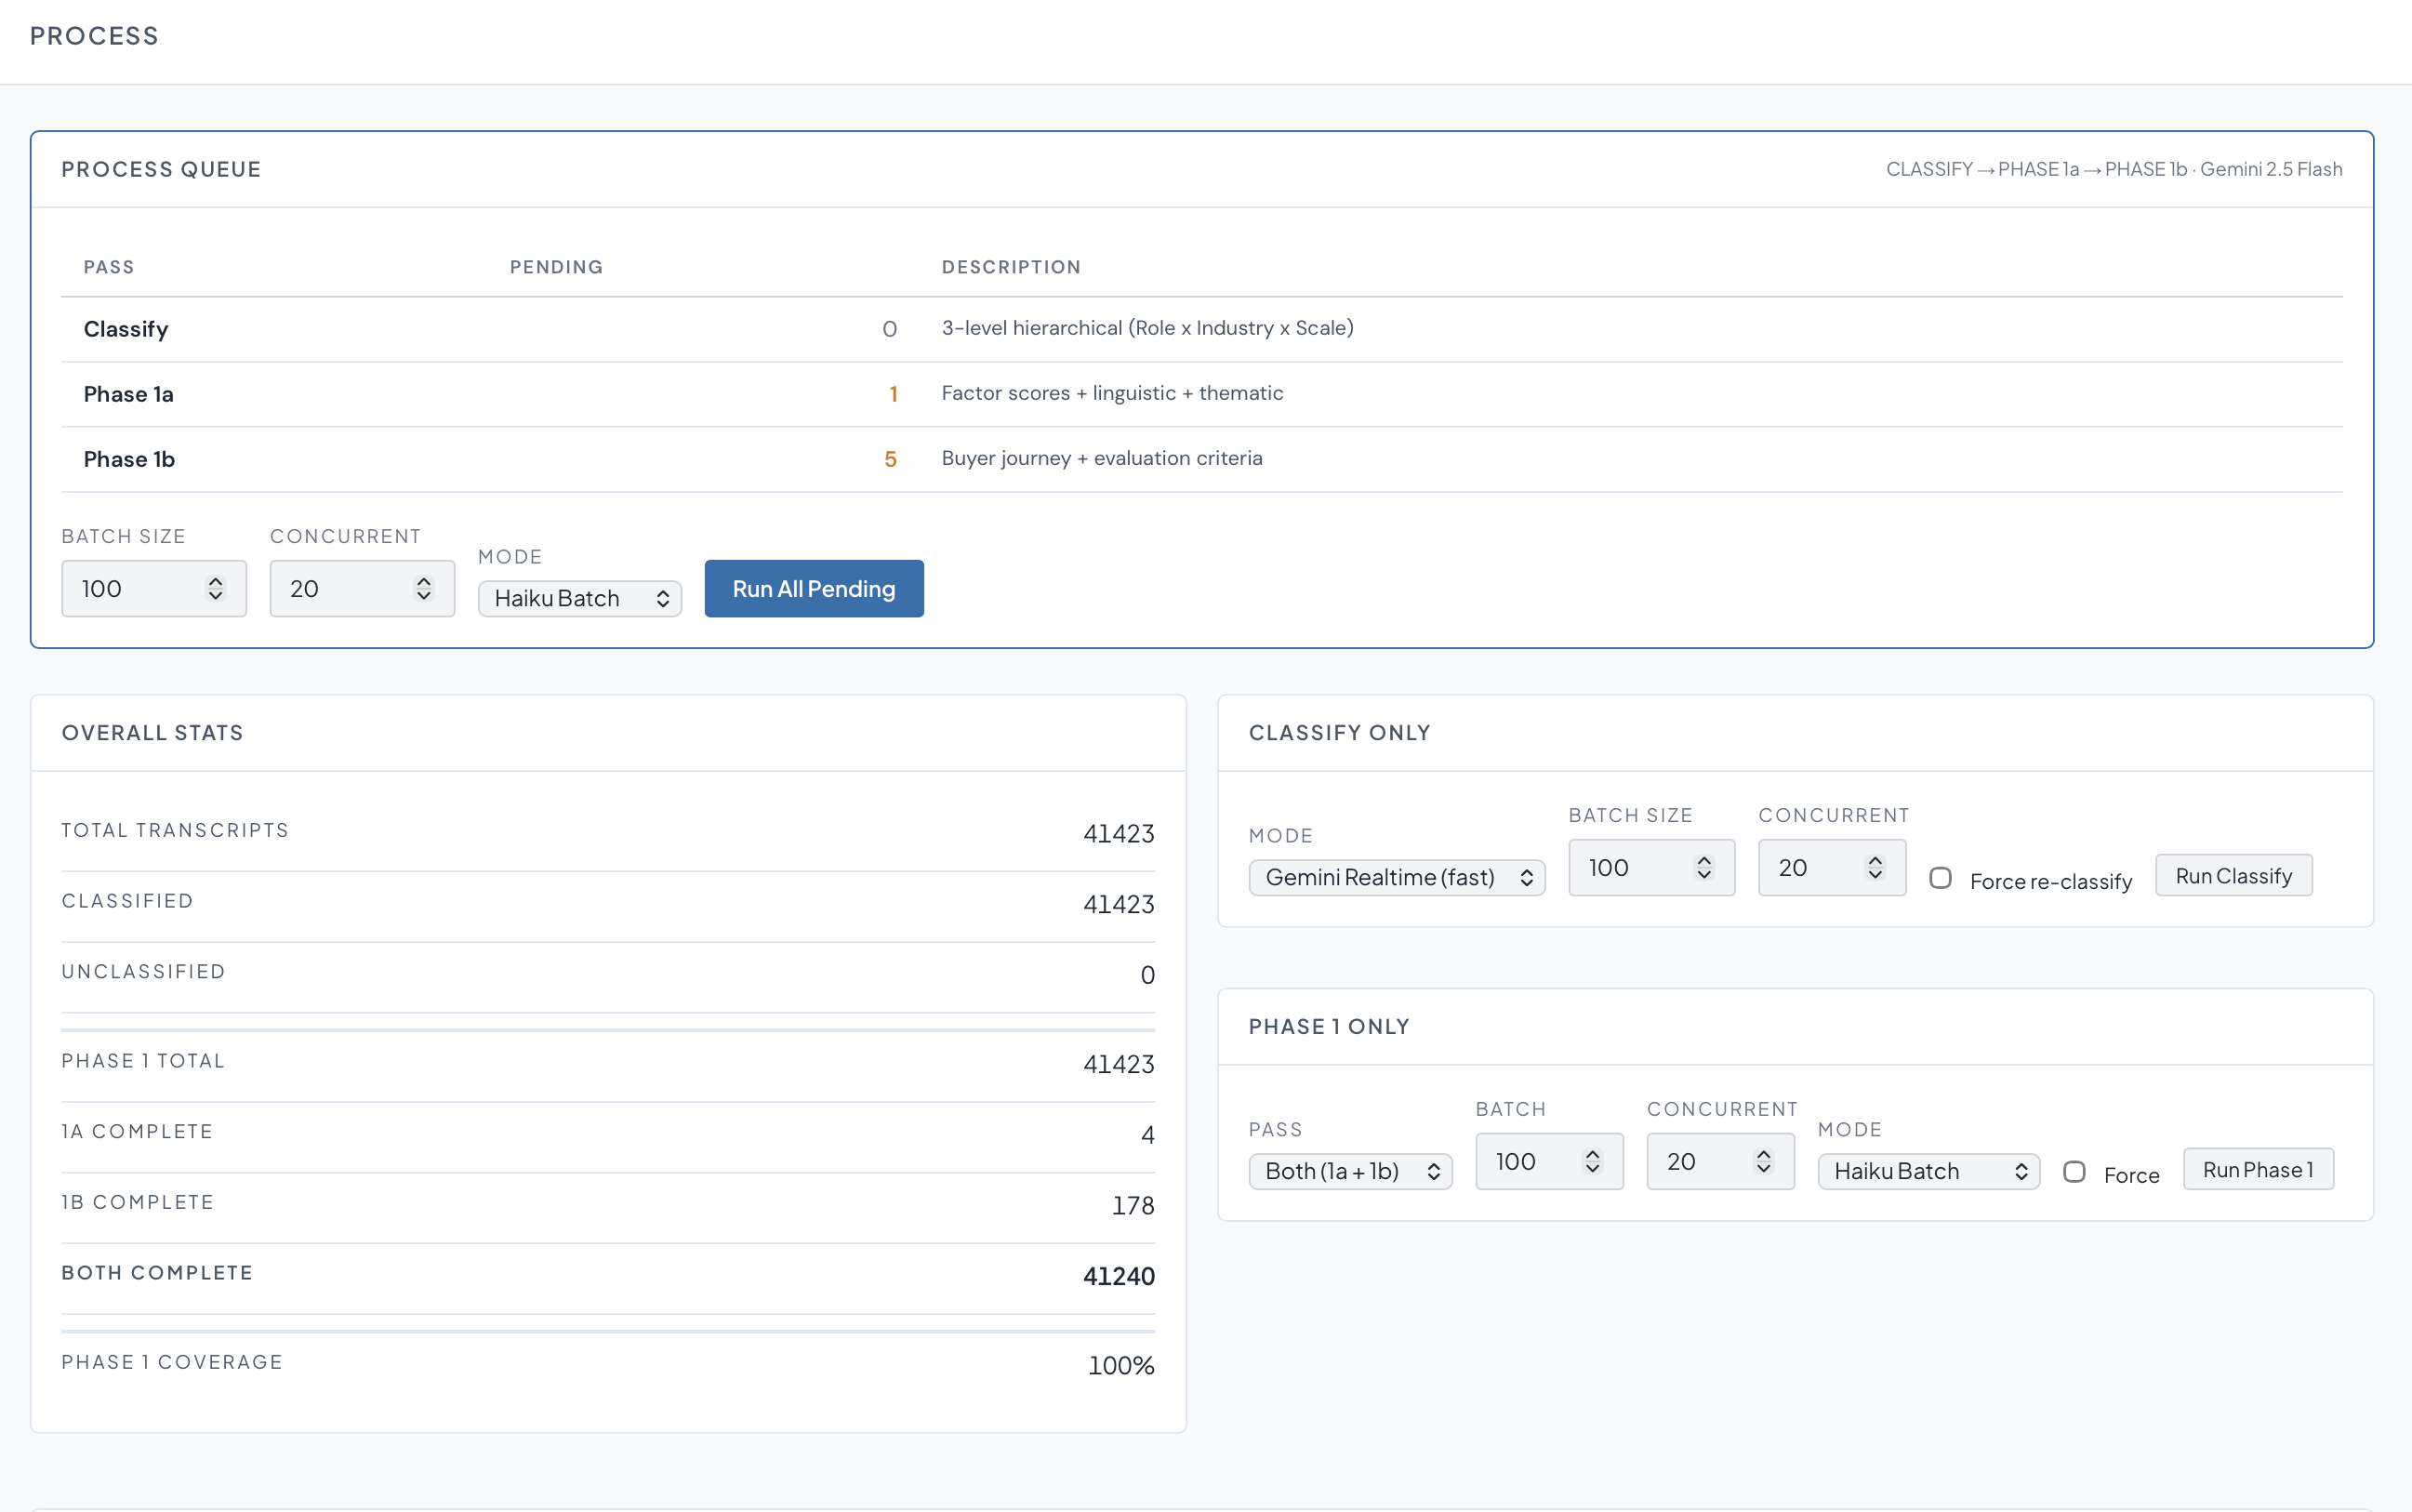Click the Unclassified value 0

point(1148,975)
